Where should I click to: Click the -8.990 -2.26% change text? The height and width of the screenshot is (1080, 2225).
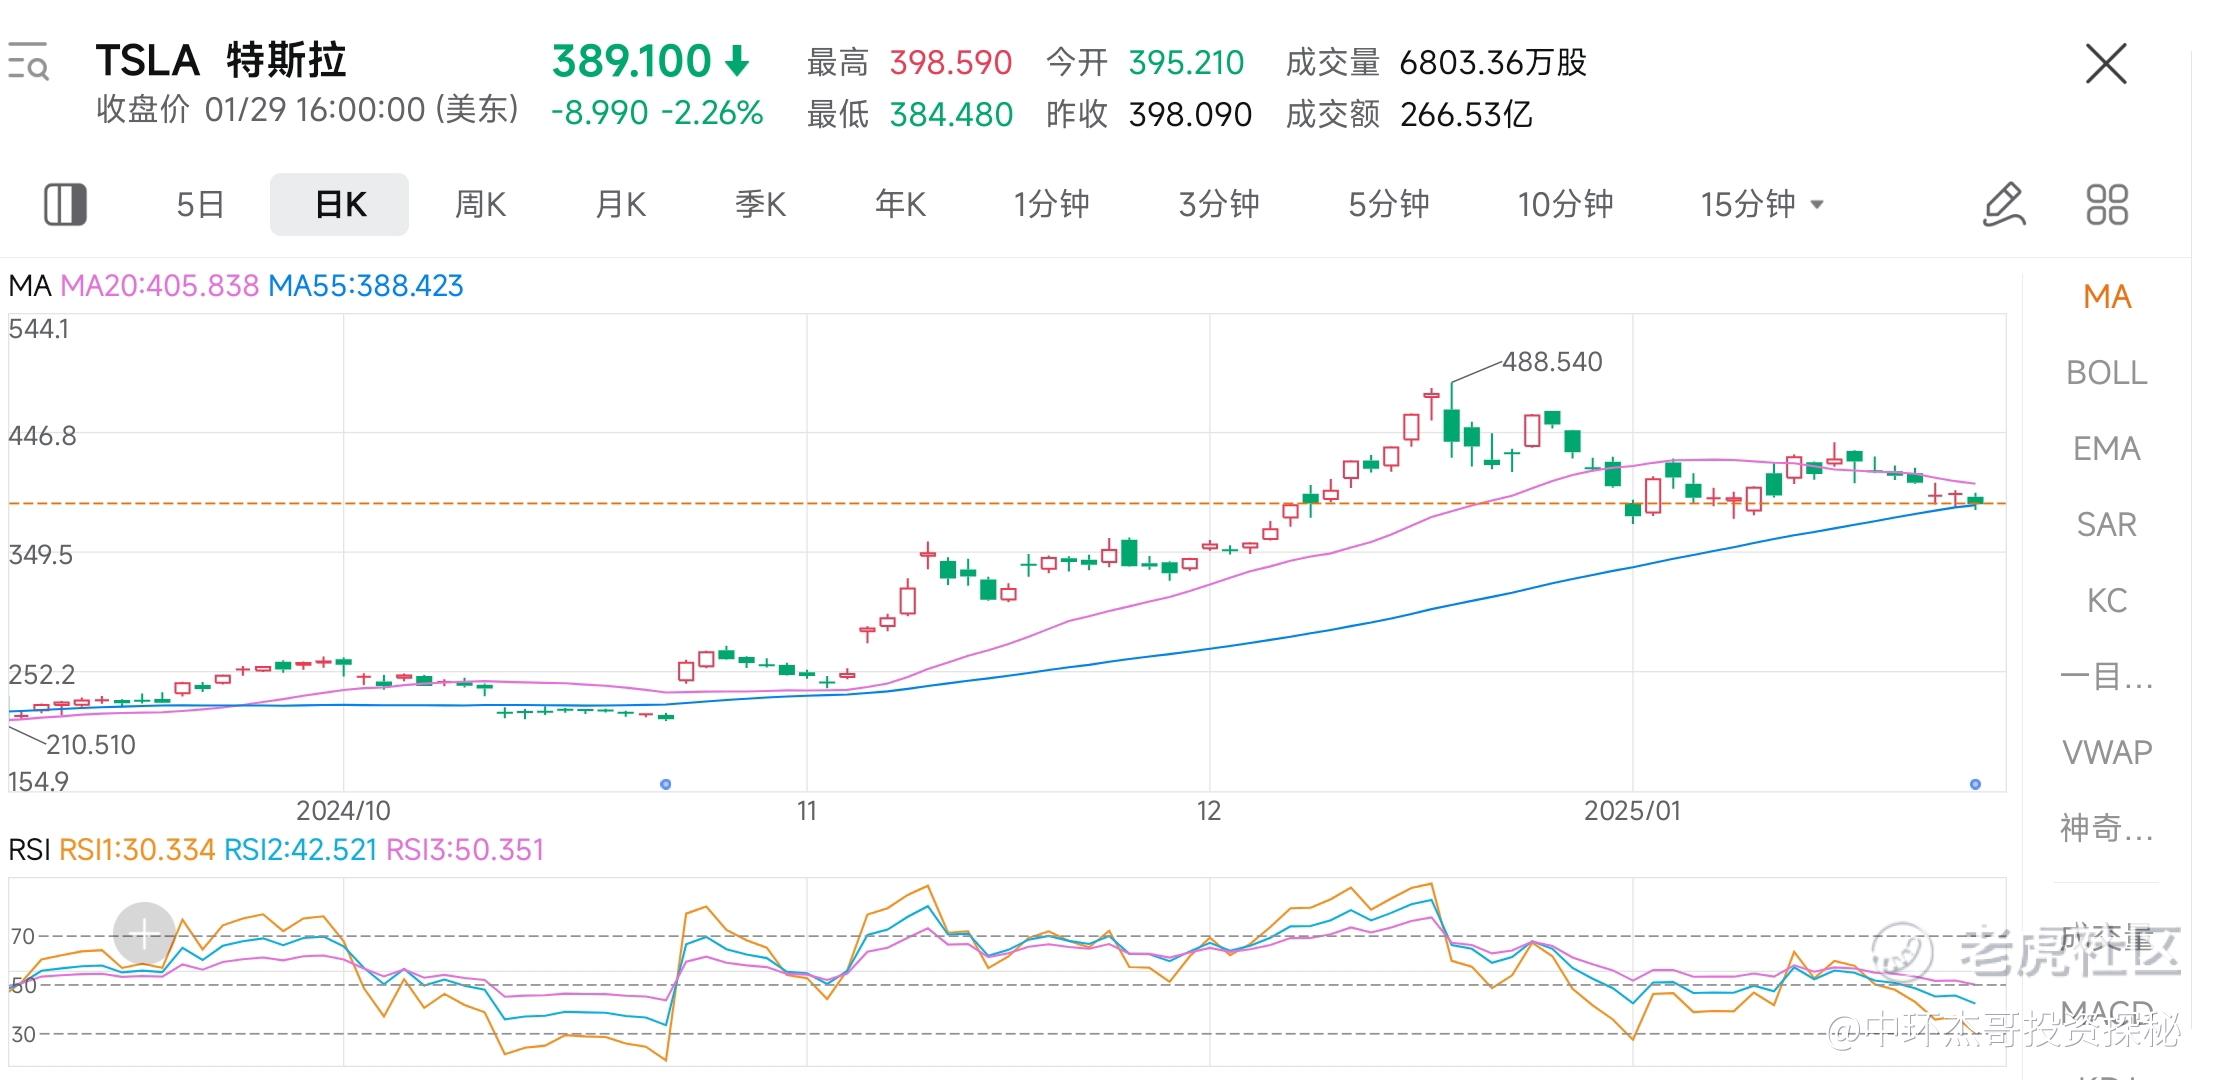point(657,113)
